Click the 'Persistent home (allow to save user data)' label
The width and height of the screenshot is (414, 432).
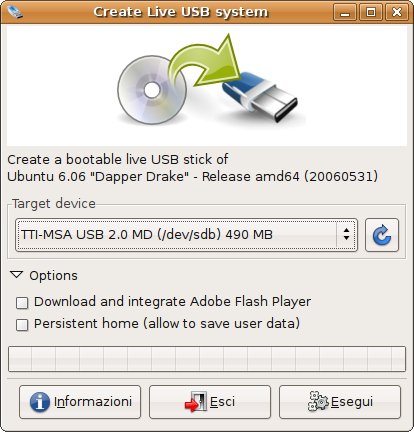click(167, 324)
